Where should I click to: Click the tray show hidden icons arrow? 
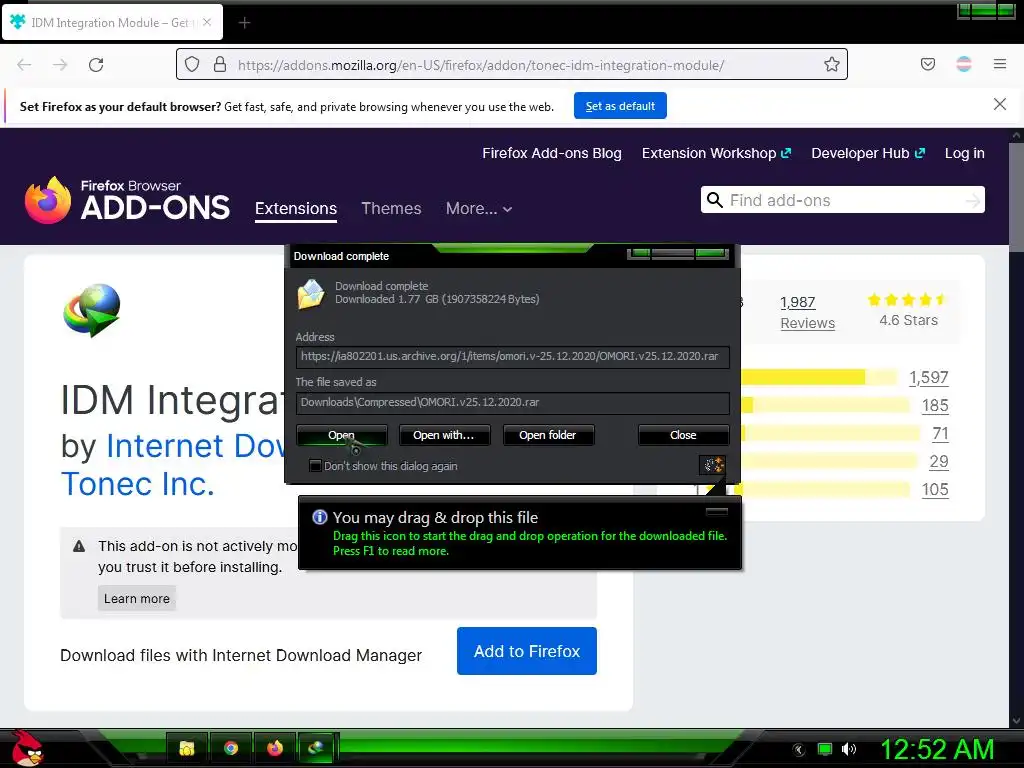pos(799,749)
